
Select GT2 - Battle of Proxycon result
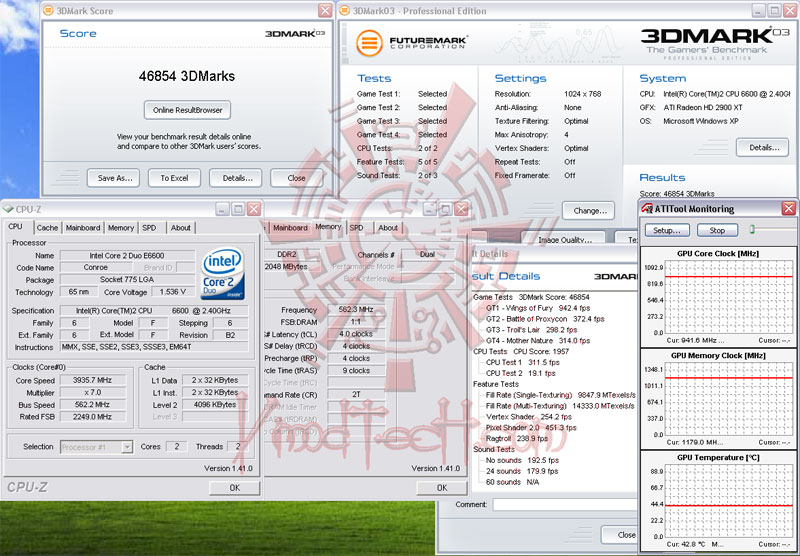coord(545,319)
